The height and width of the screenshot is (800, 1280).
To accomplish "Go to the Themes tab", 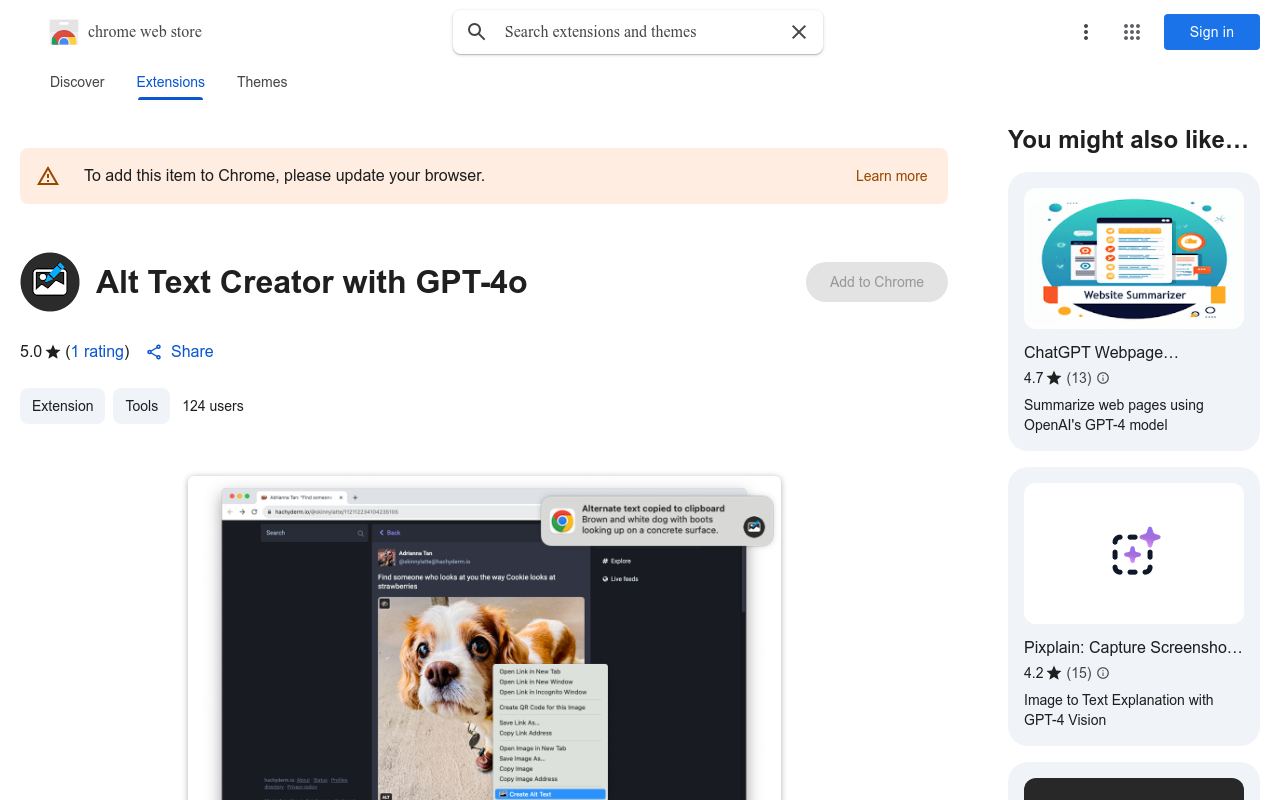I will click(262, 82).
